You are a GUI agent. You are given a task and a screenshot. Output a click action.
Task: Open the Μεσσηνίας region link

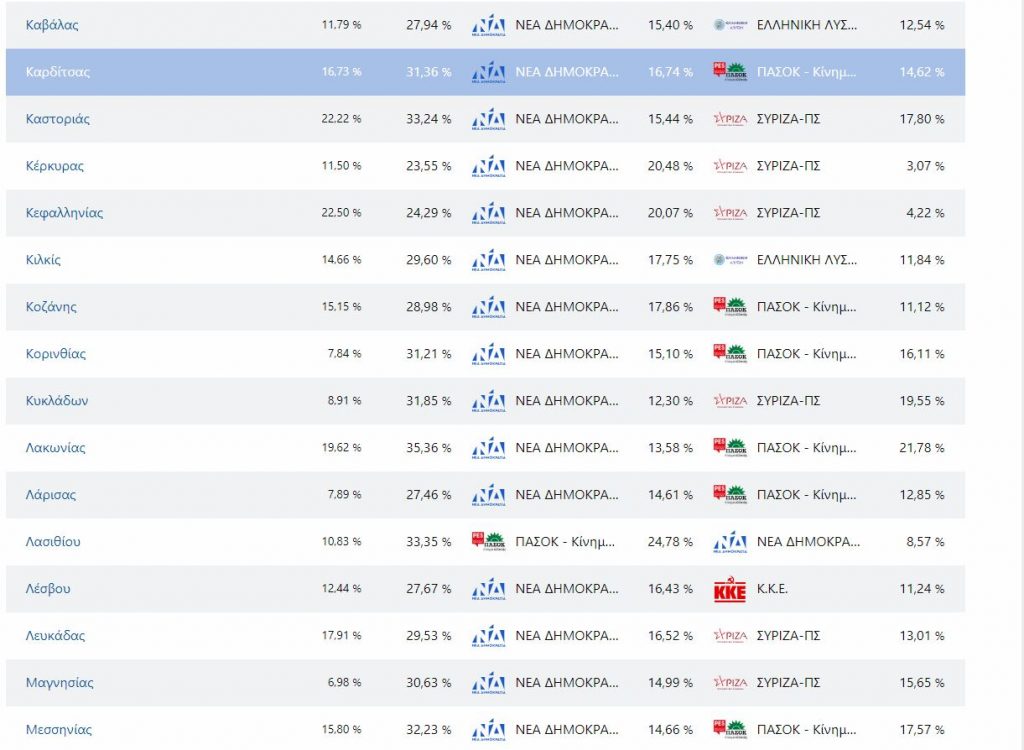(x=58, y=730)
